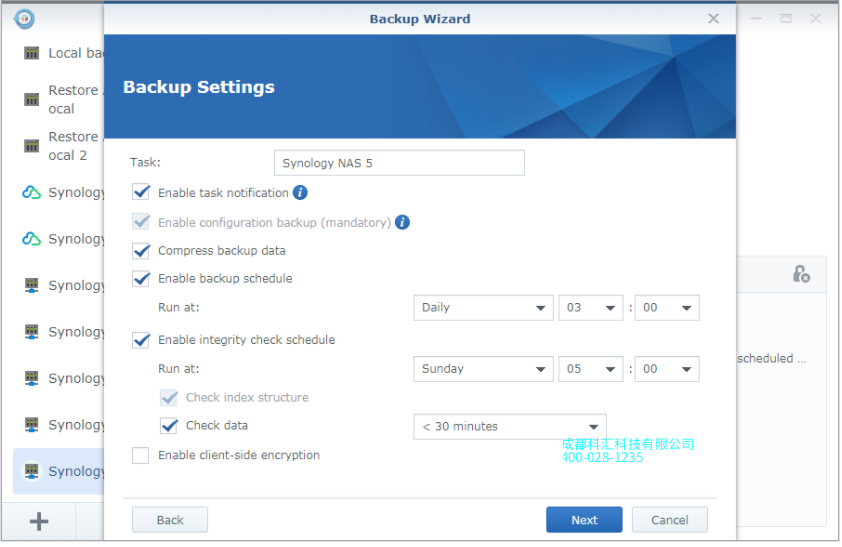
Task: Toggle Enable task notification checkbox
Action: pos(141,192)
